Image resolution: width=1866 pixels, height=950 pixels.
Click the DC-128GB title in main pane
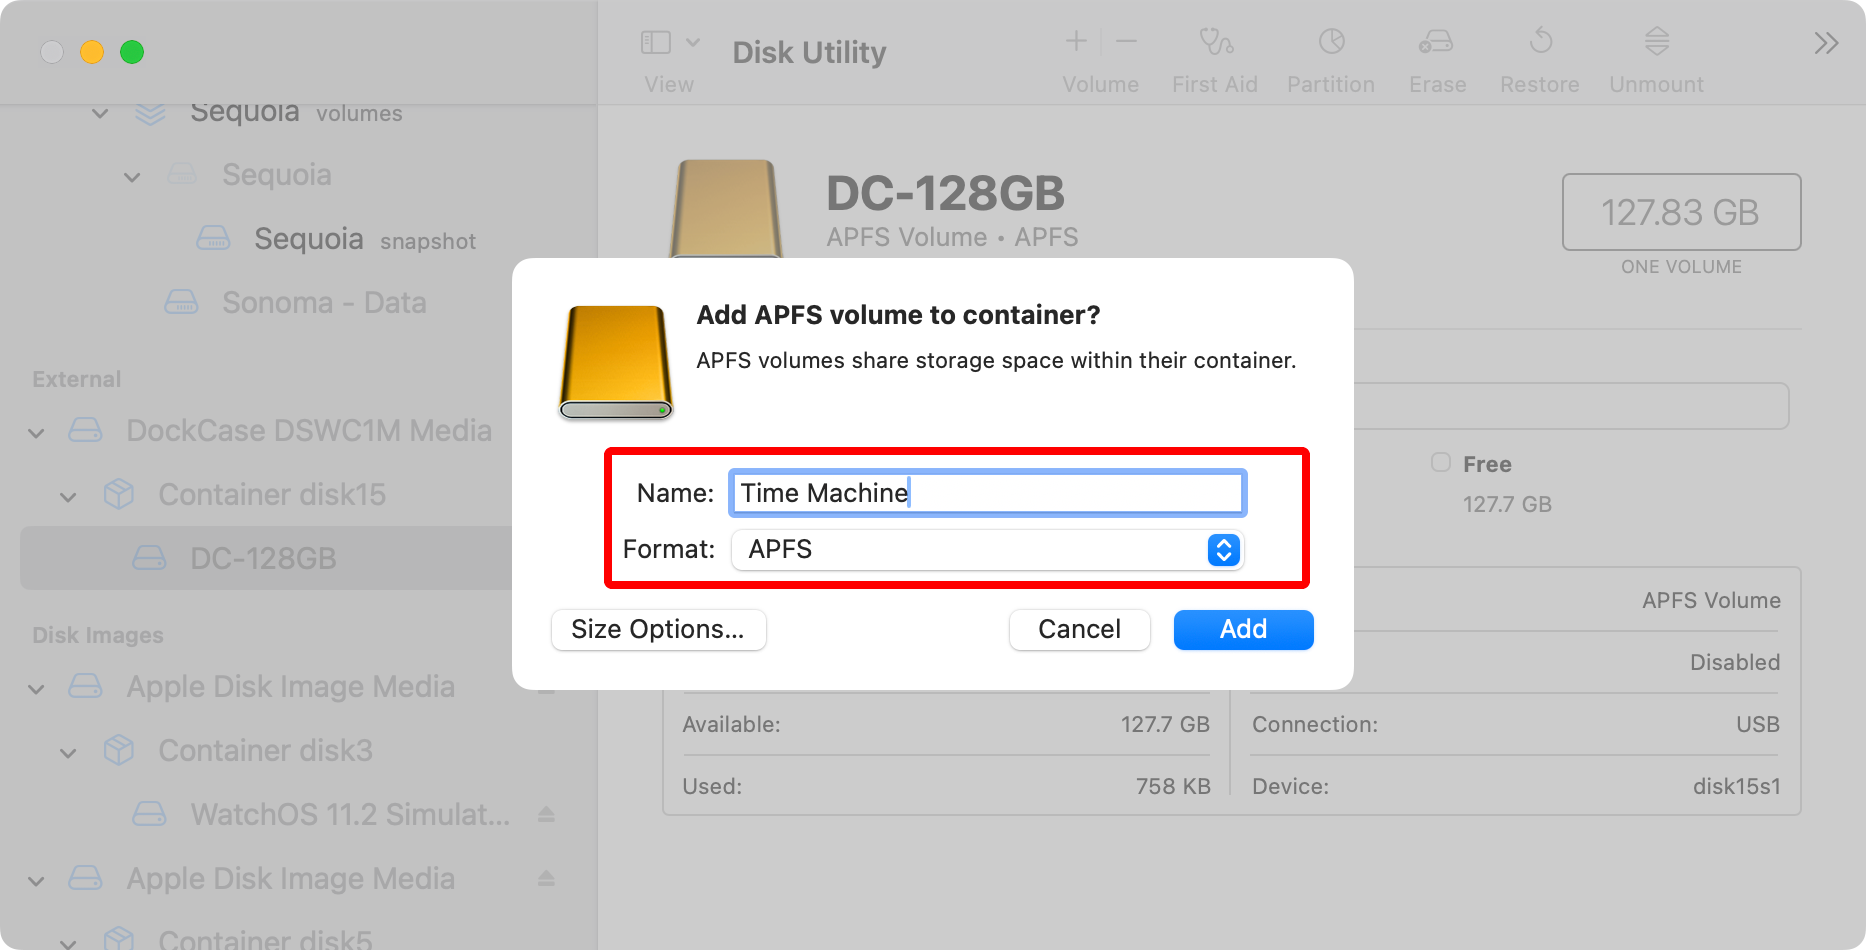coord(945,193)
